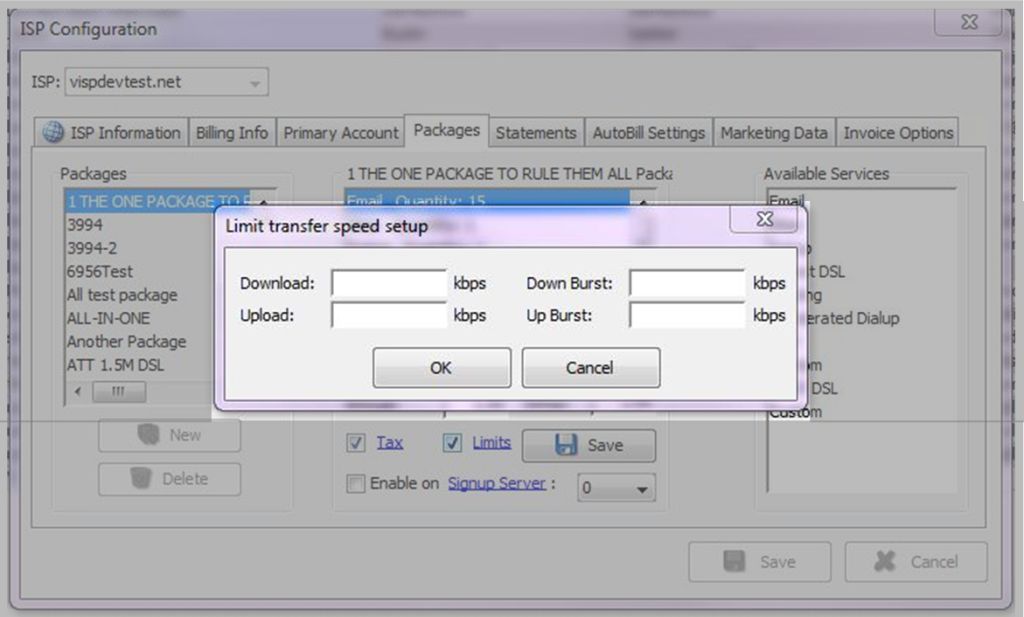Open the ISP vispdevtest.net dropdown
The width and height of the screenshot is (1024, 617).
pos(166,82)
